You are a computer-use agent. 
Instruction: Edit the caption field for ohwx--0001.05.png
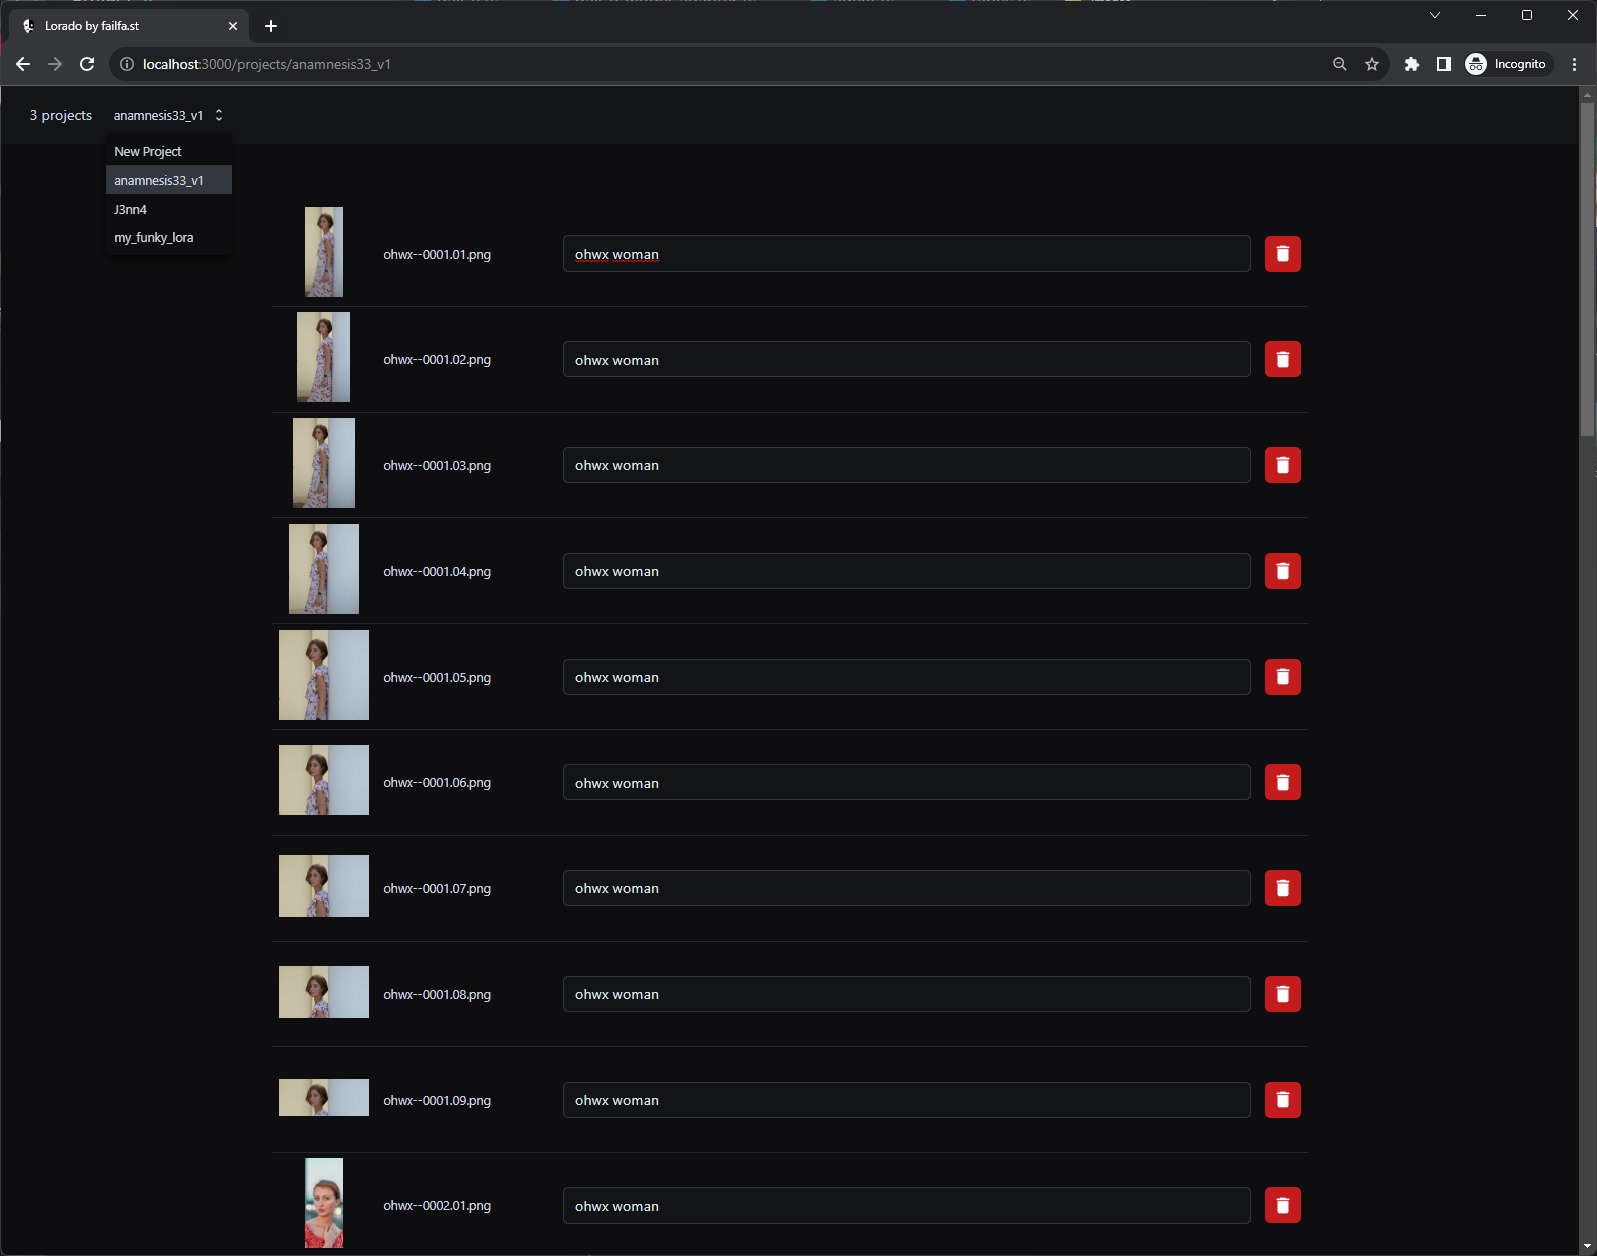905,677
